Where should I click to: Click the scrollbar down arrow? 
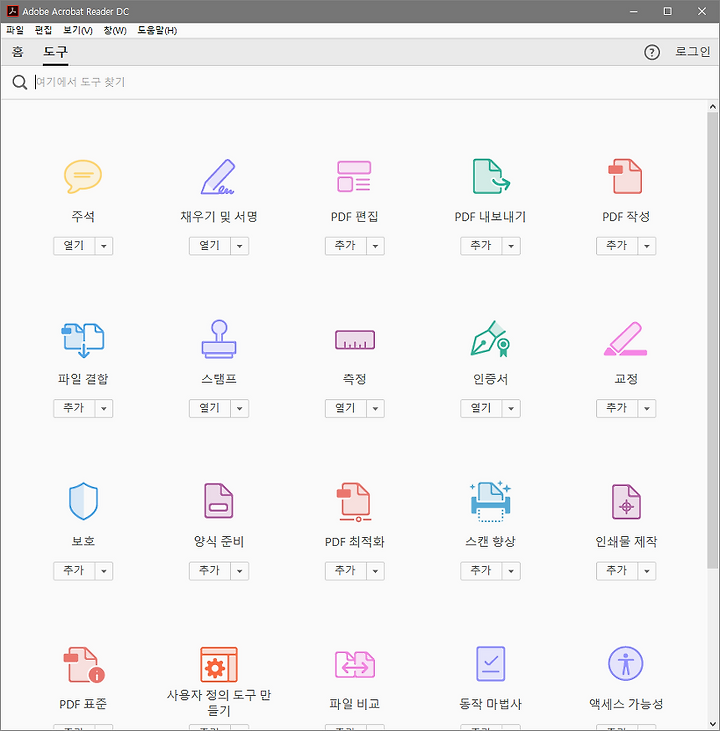tap(713, 724)
